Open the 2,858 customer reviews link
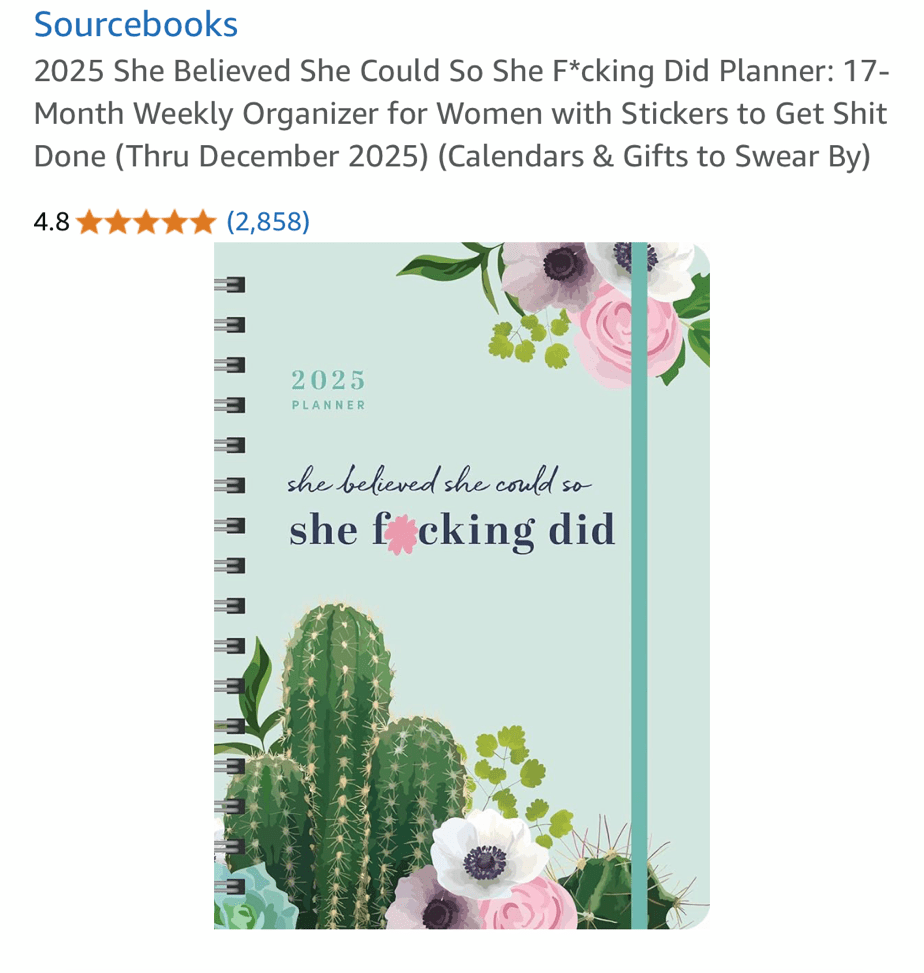The width and height of the screenshot is (924, 973). pos(268,221)
